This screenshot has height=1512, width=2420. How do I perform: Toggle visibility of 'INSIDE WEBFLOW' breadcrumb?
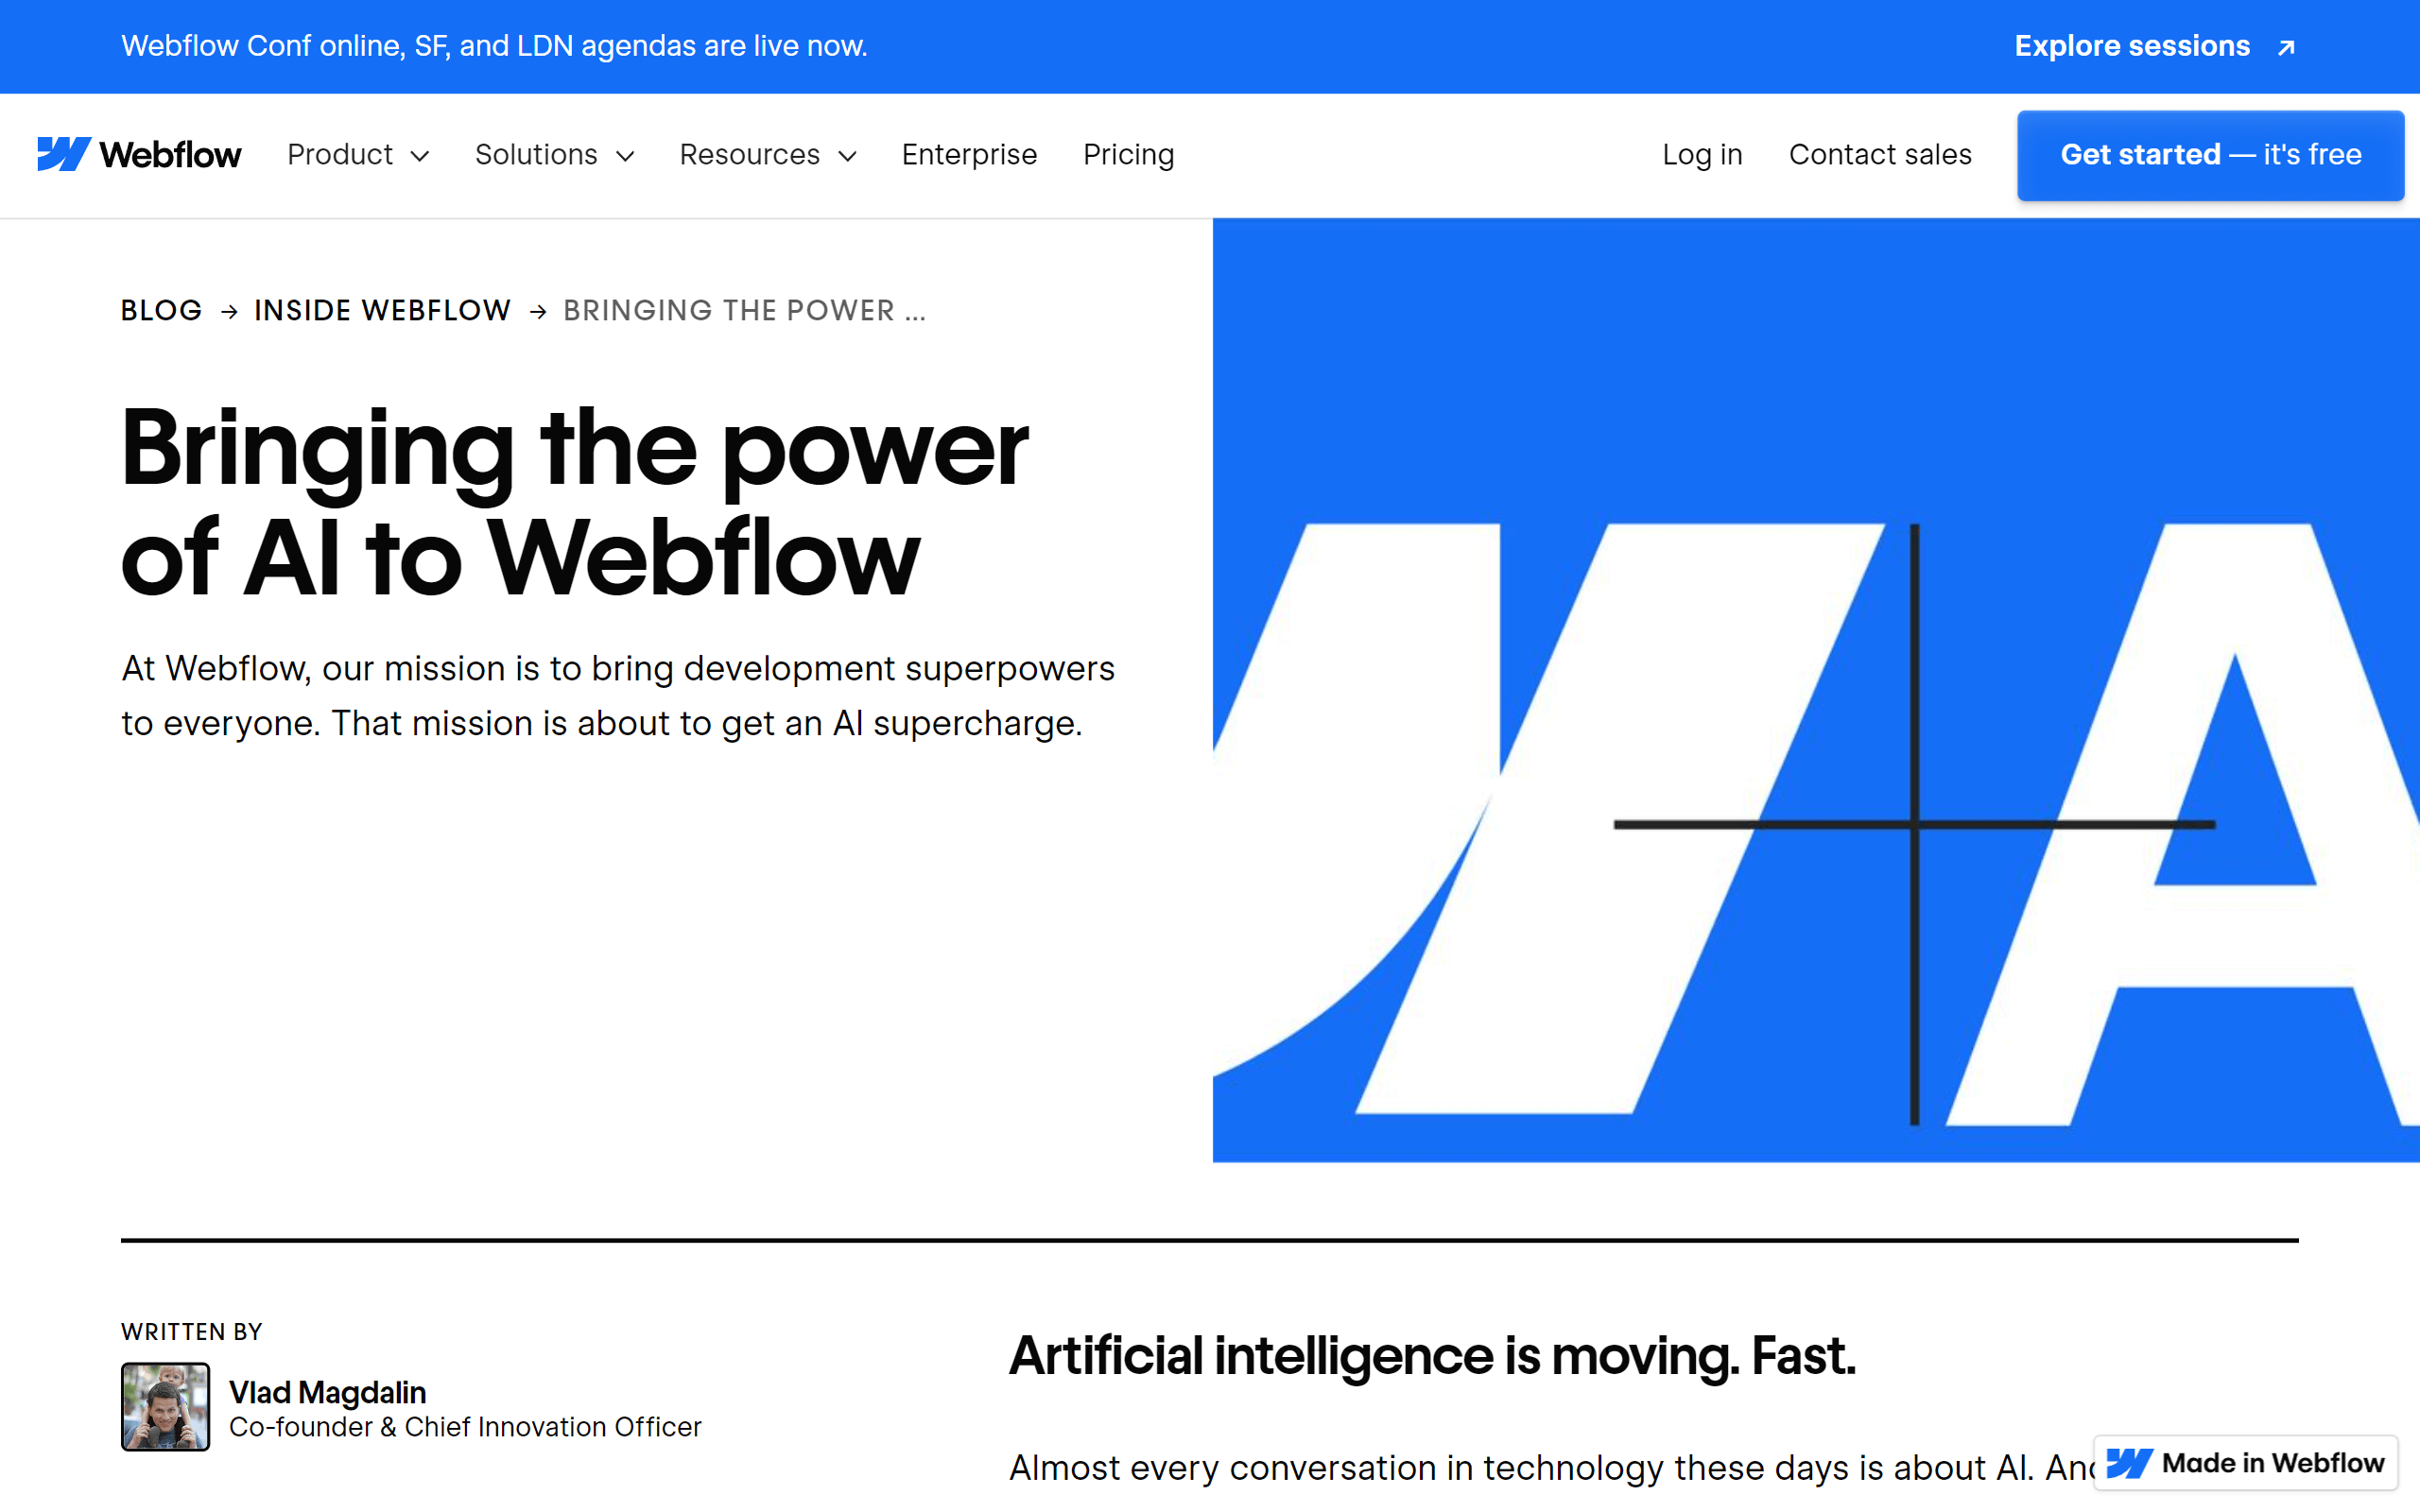tap(383, 310)
